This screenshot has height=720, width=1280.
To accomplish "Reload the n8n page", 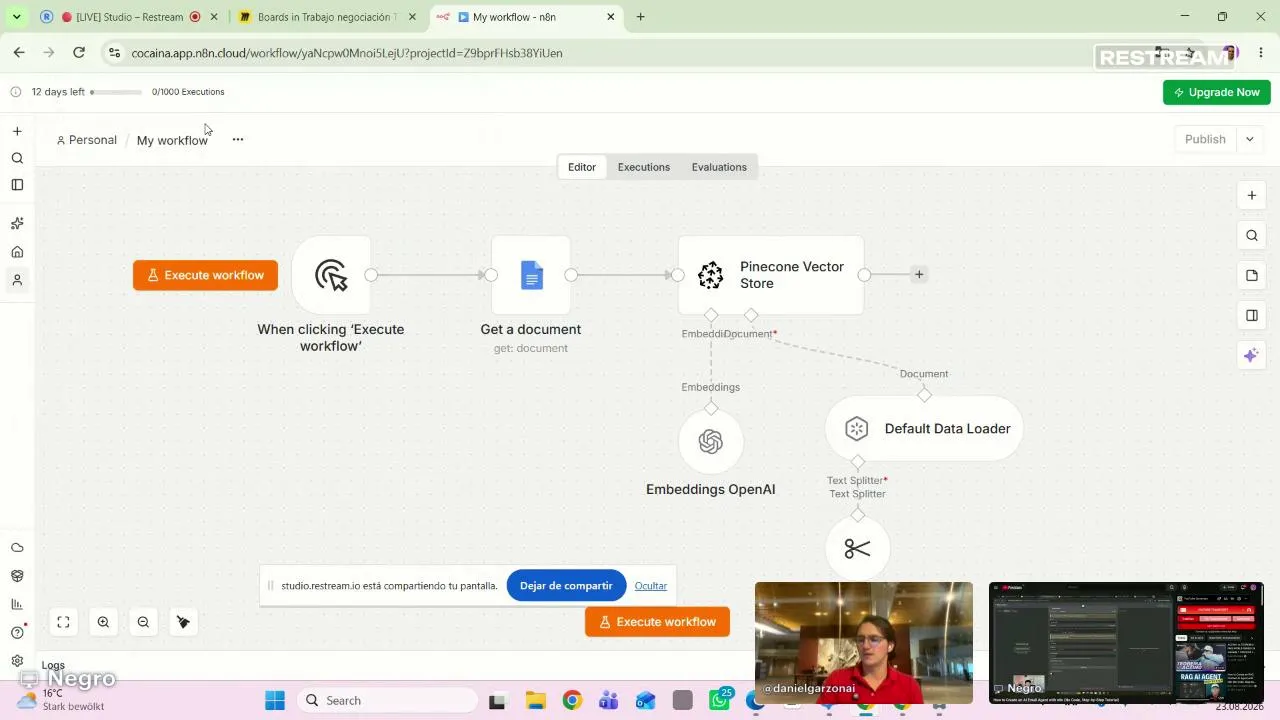I will 79,53.
